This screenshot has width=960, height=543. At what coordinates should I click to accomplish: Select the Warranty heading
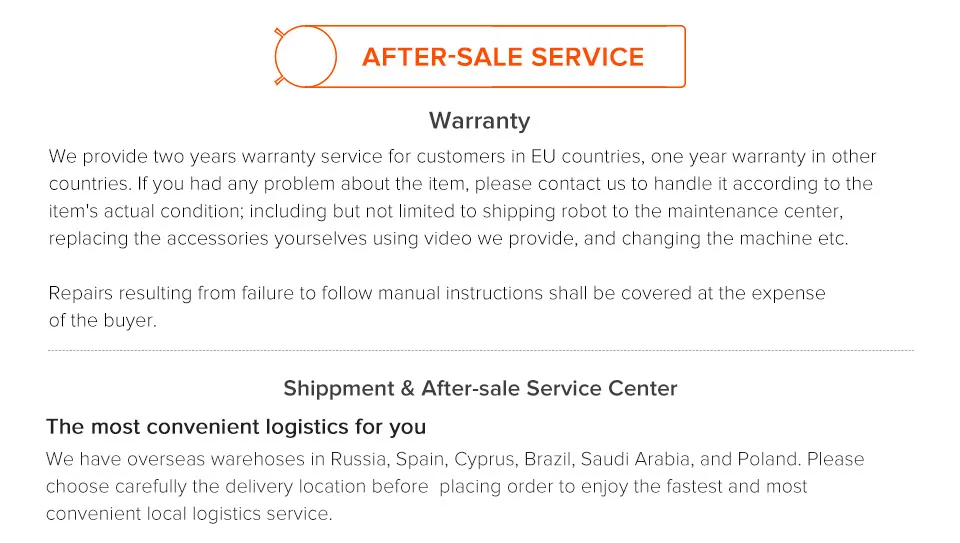point(479,121)
